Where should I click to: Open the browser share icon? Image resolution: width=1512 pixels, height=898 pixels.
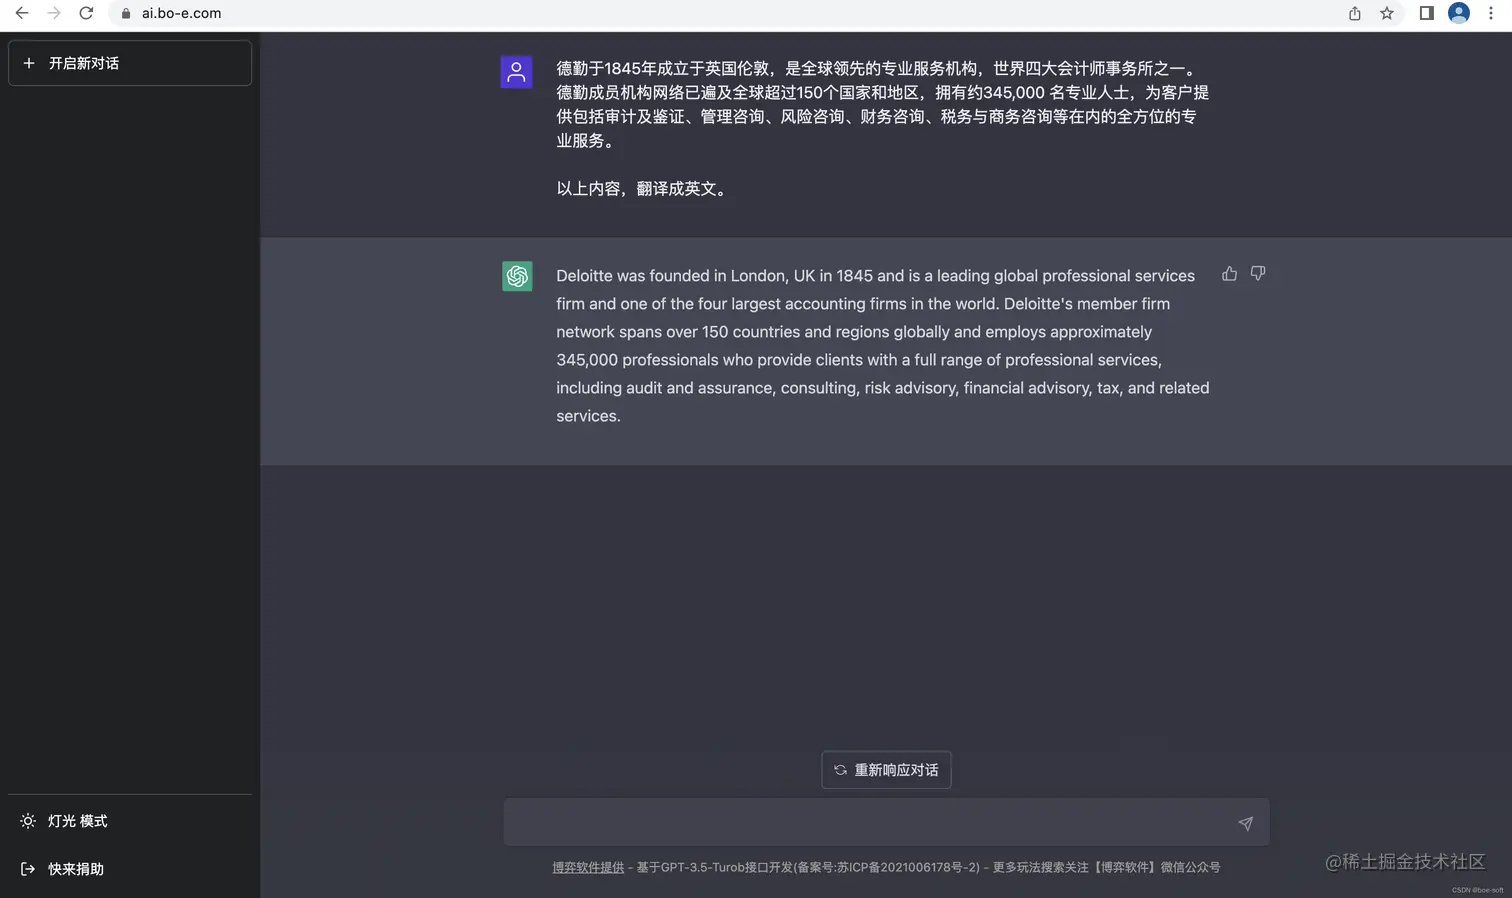click(1354, 13)
